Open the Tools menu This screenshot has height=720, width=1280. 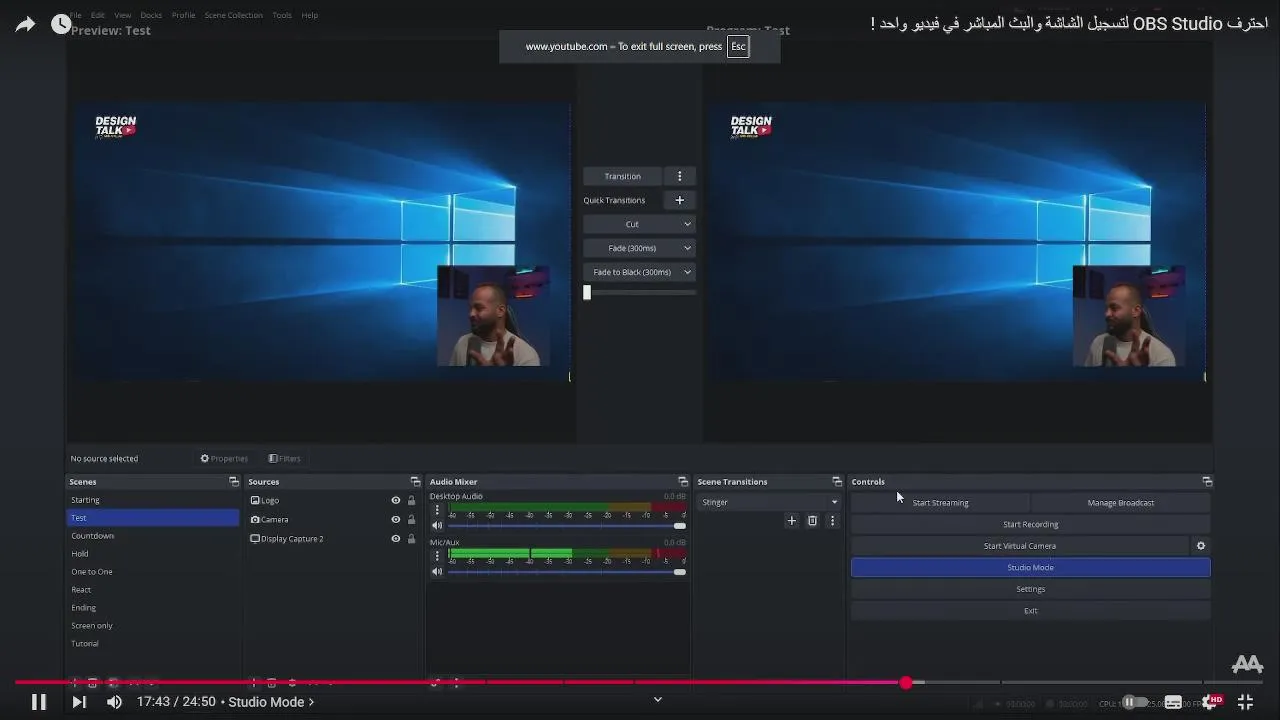(282, 15)
